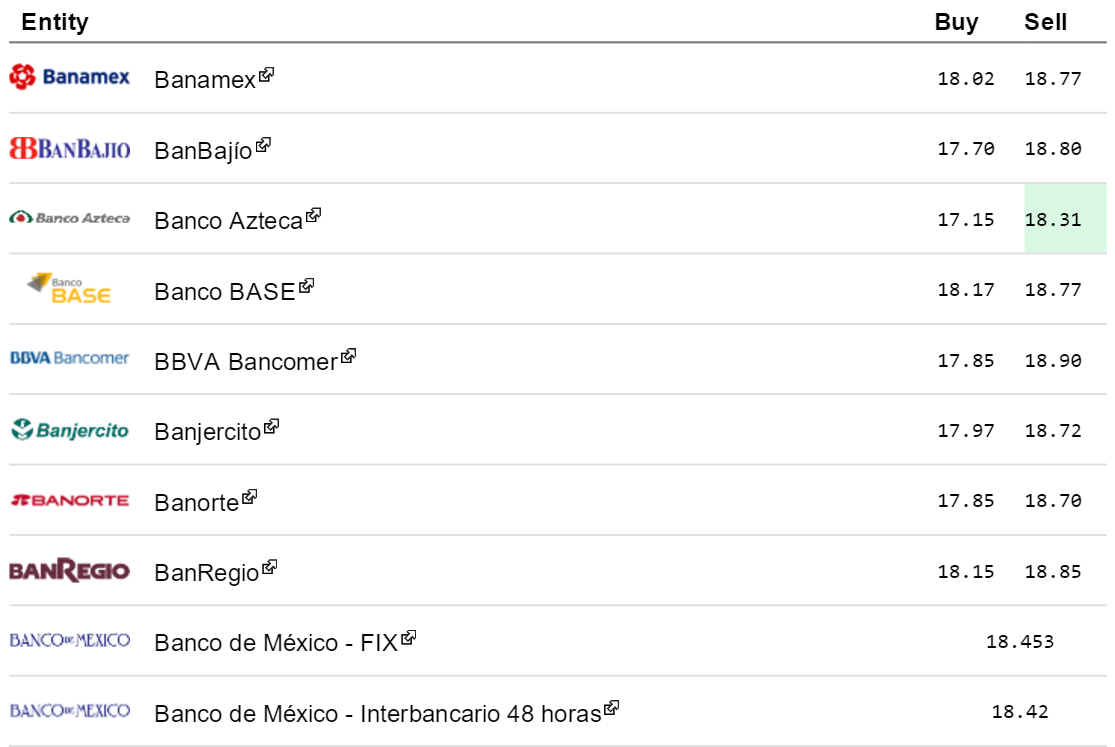Click the BanBajío logo

tap(69, 149)
